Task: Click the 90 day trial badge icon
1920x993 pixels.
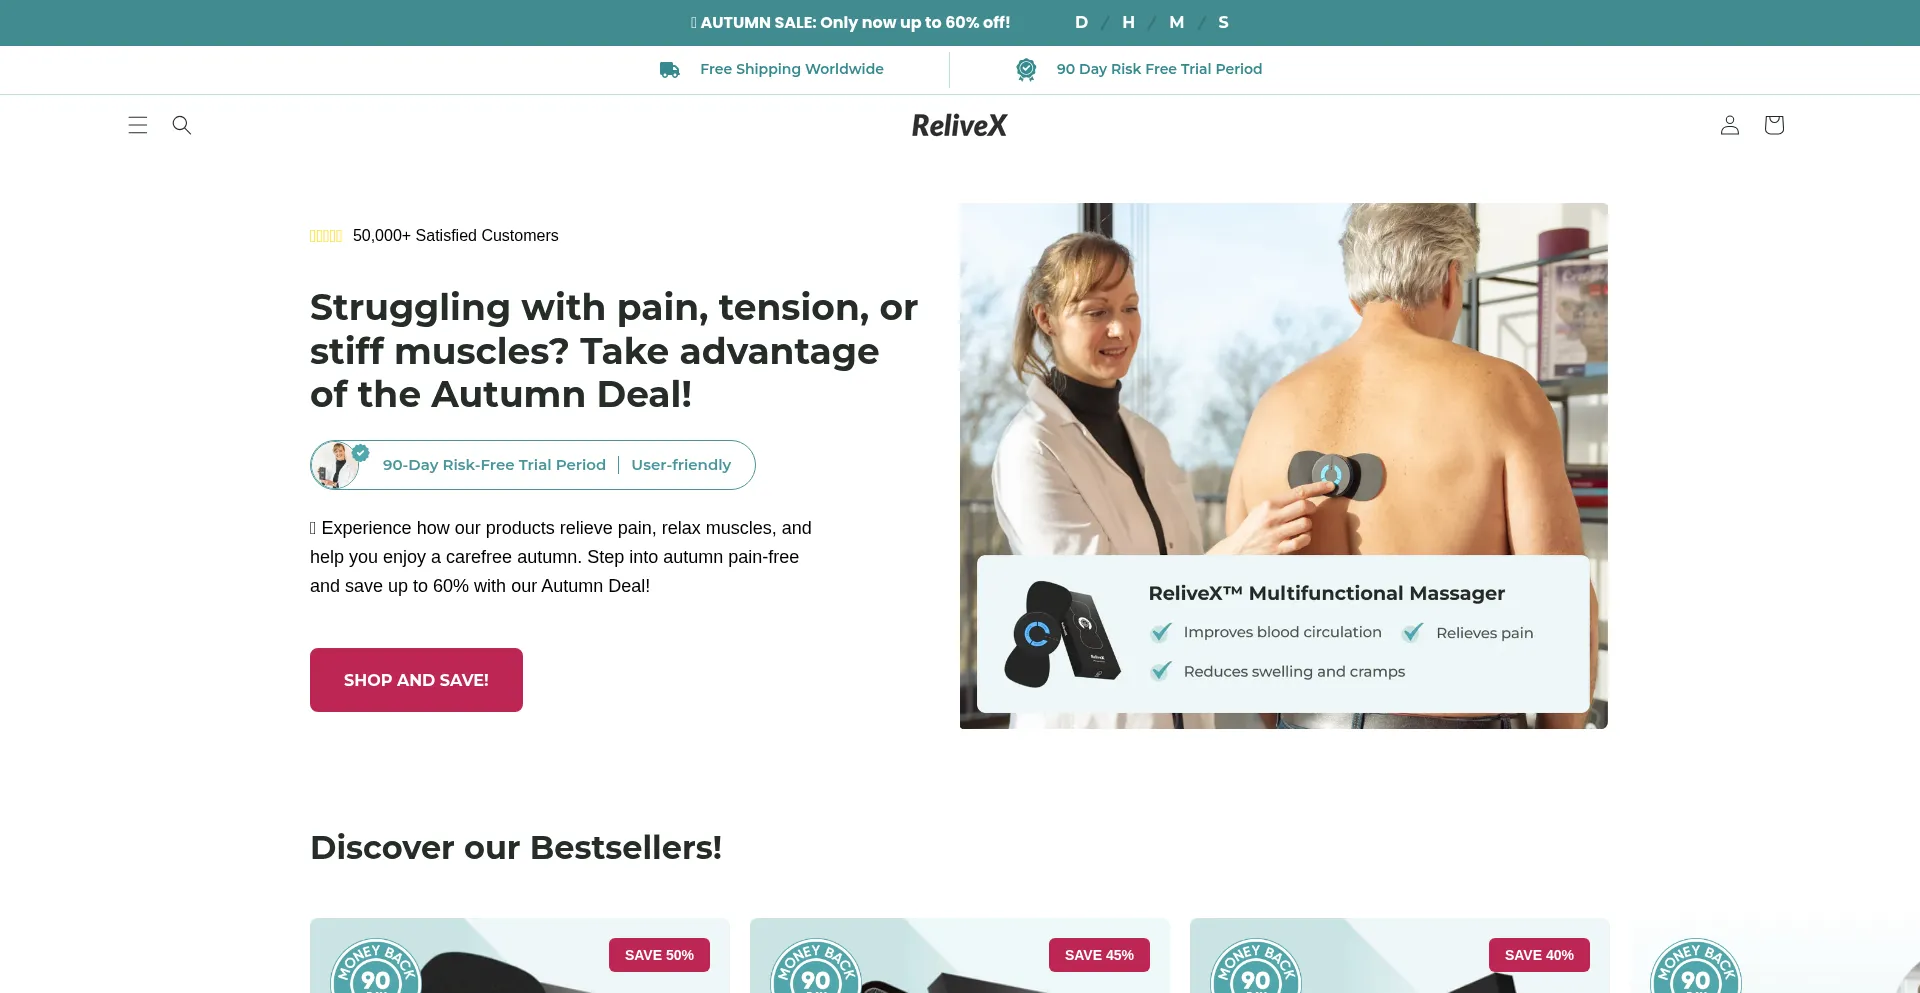Action: point(1026,69)
